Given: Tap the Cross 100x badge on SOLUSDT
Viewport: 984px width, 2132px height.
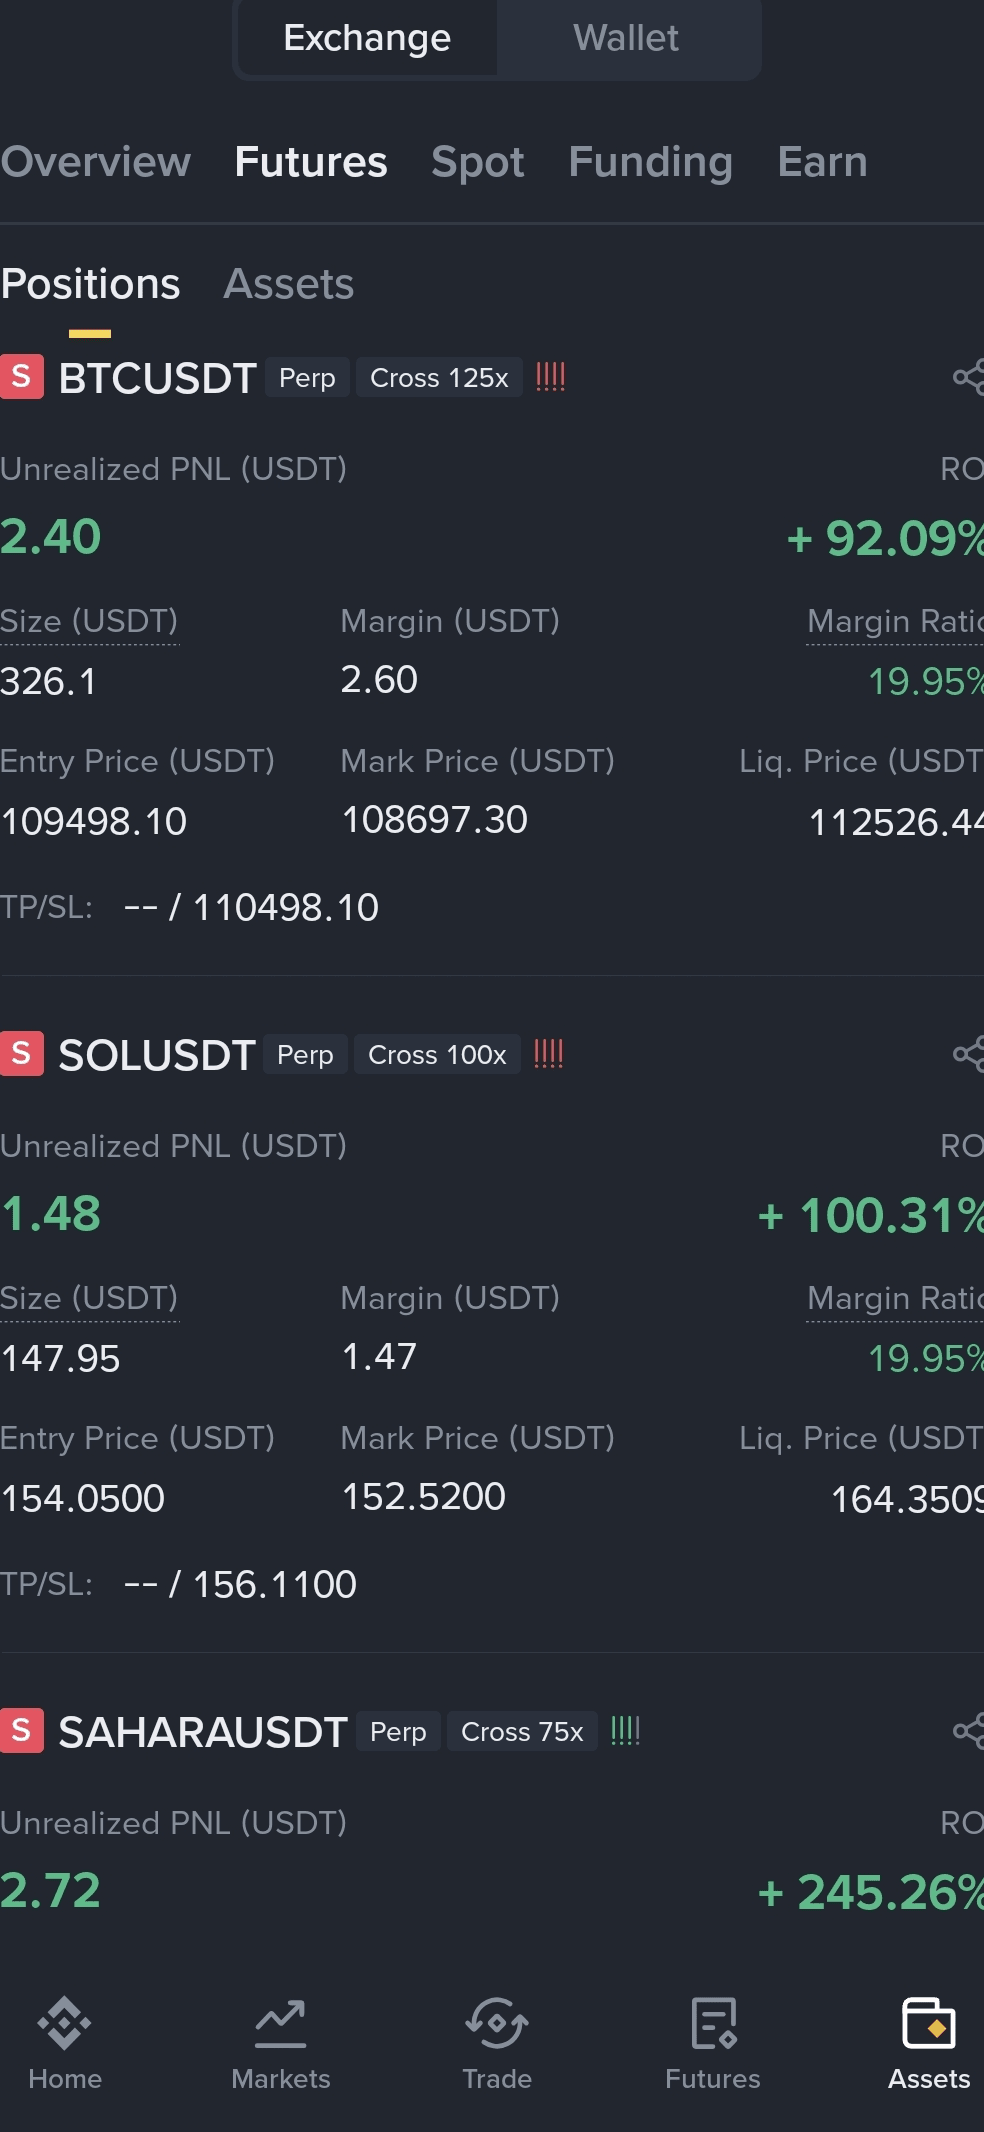Looking at the screenshot, I should tap(437, 1055).
